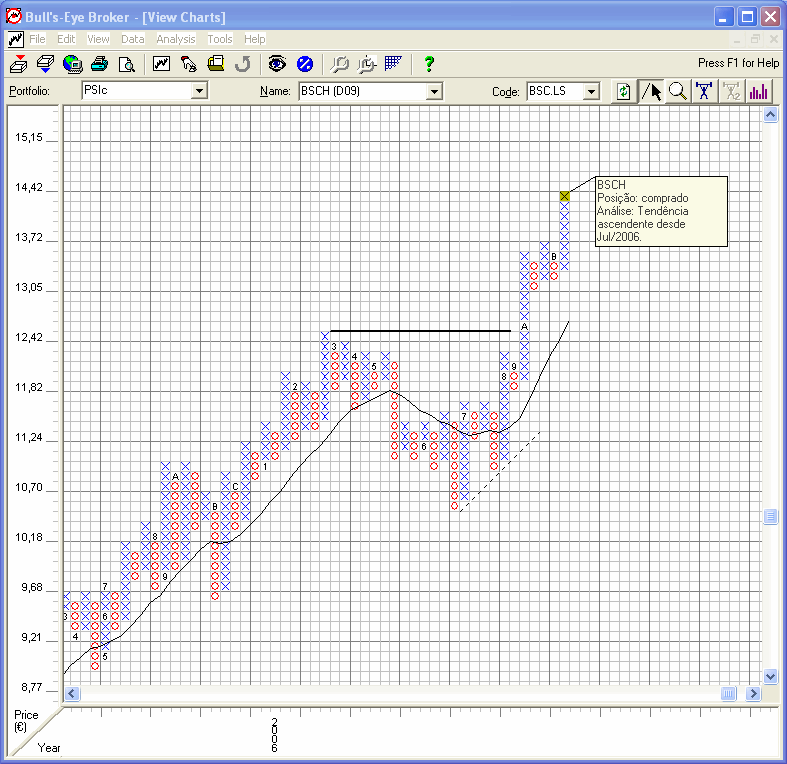Toggle the line pointer drawing mode button

pyautogui.click(x=651, y=91)
